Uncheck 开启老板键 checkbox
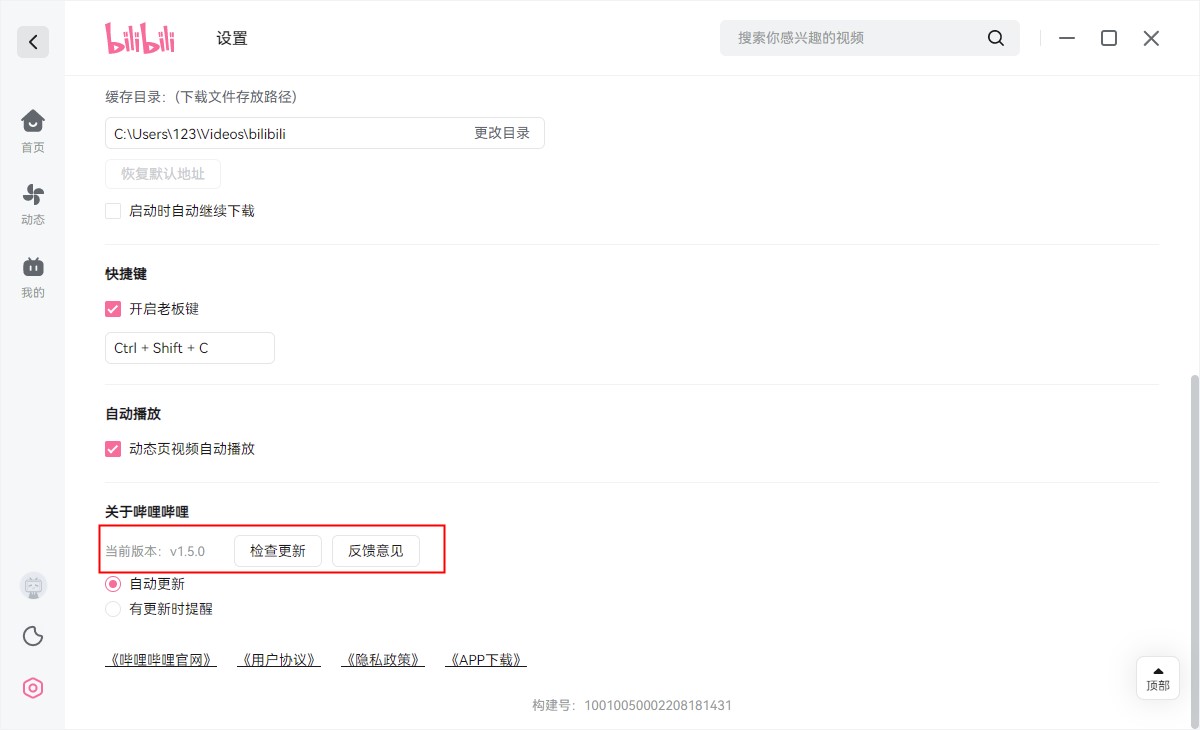 click(x=113, y=309)
